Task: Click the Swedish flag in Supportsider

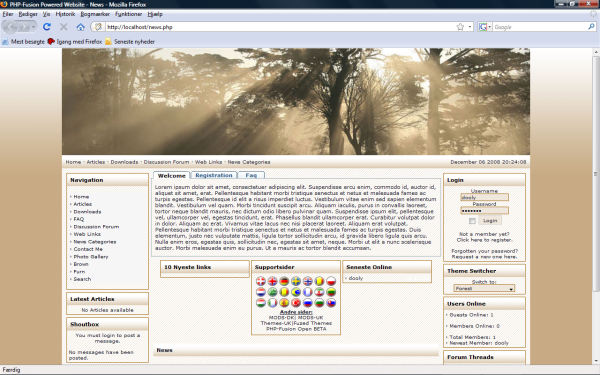Action: [x=296, y=281]
